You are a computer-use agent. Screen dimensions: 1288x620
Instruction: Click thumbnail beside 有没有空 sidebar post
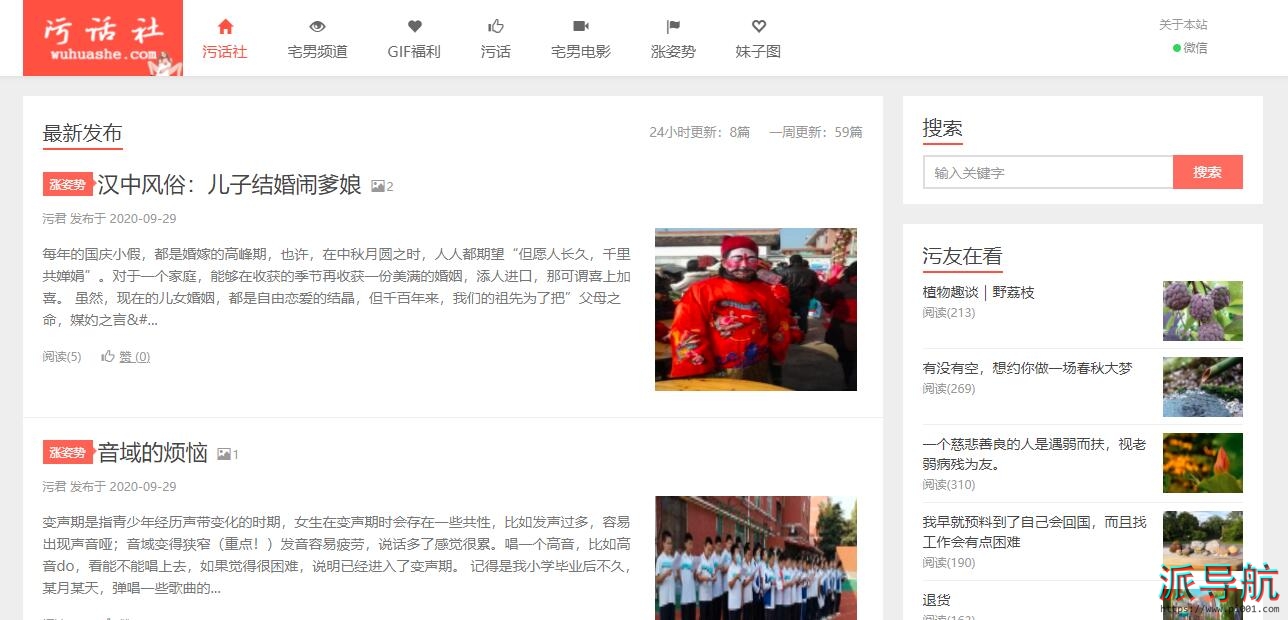(x=1203, y=387)
